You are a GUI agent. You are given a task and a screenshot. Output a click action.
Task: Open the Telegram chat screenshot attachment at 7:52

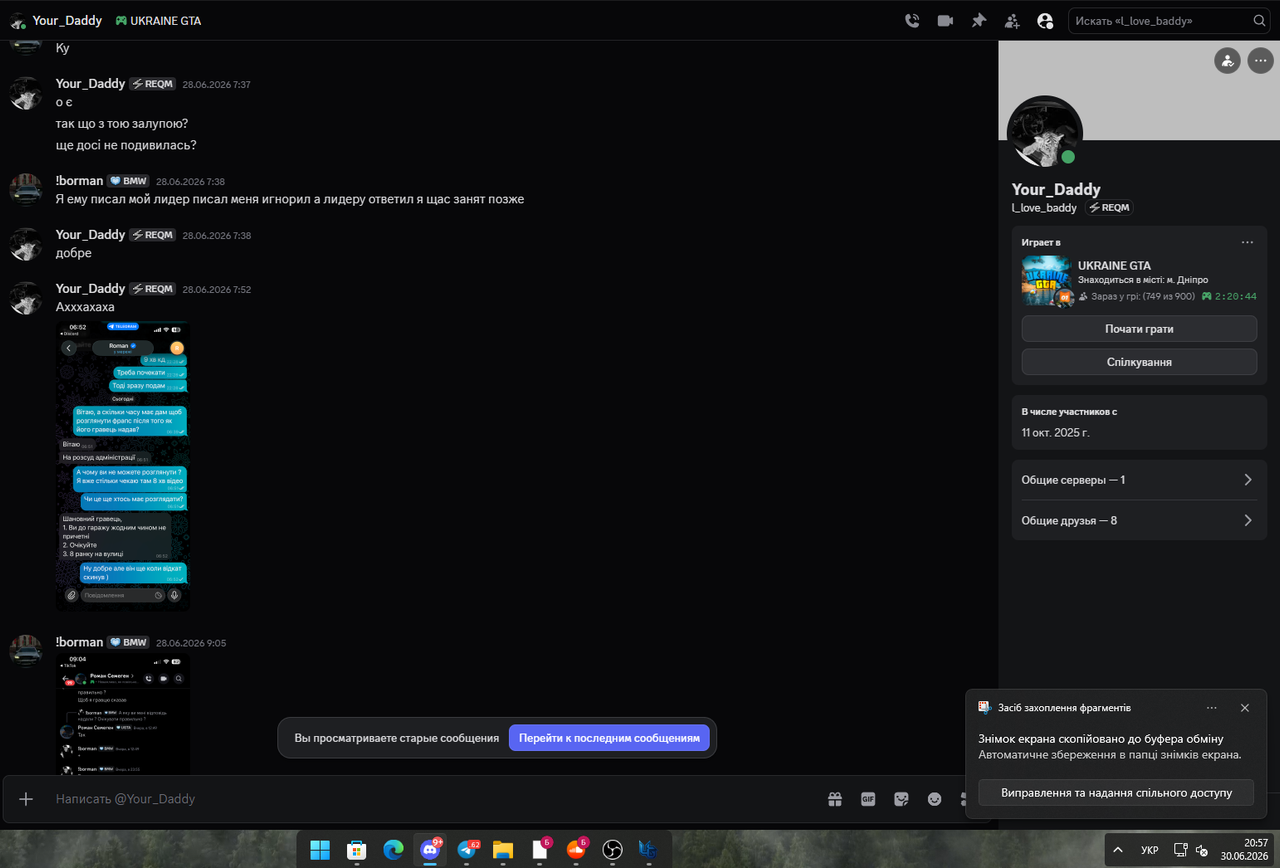pyautogui.click(x=123, y=465)
